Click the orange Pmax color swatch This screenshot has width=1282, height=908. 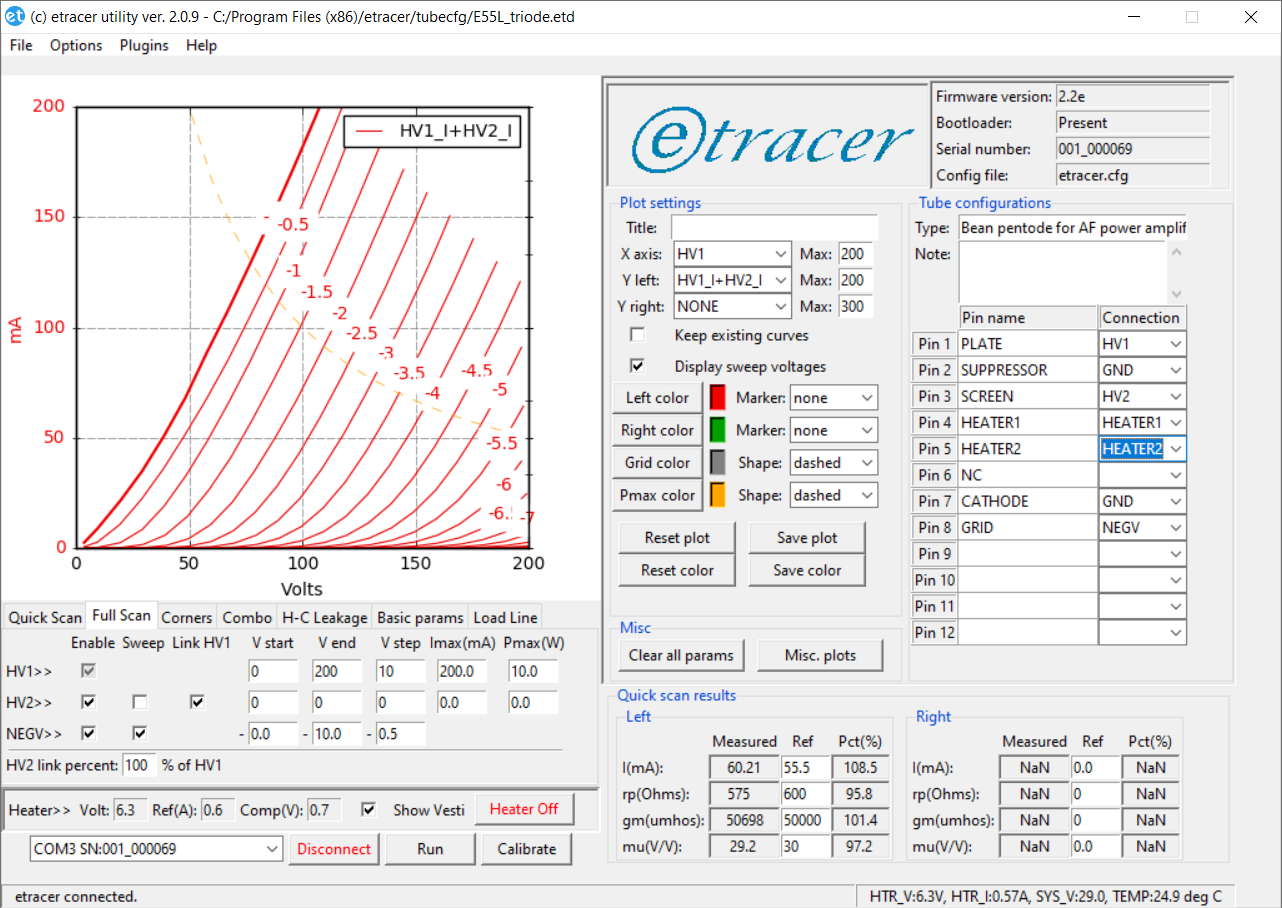[x=717, y=495]
